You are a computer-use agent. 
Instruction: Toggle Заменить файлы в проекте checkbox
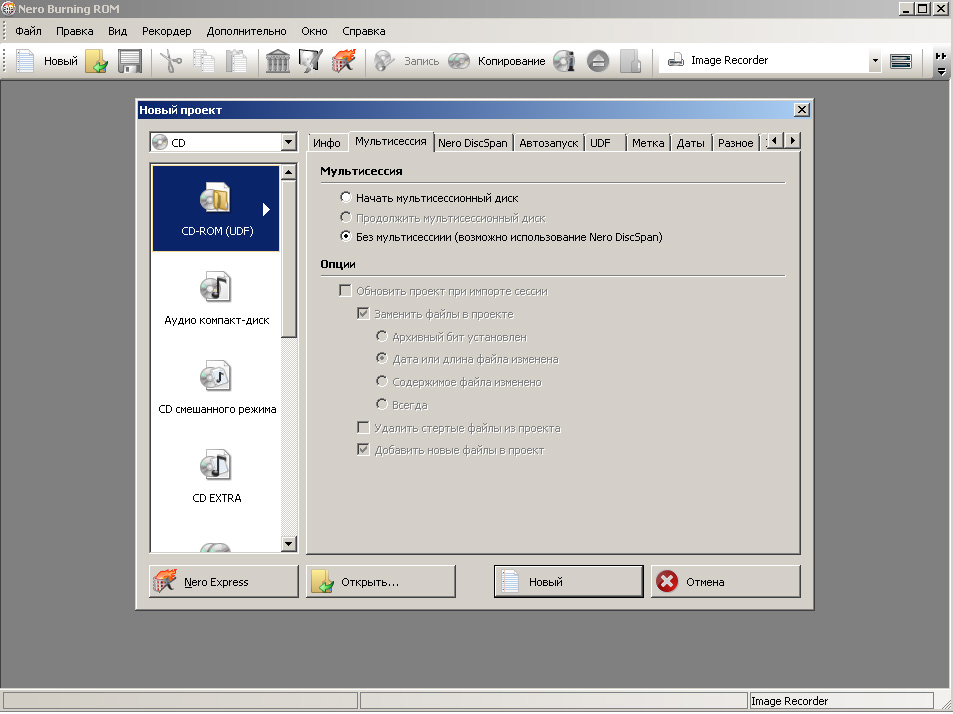363,314
